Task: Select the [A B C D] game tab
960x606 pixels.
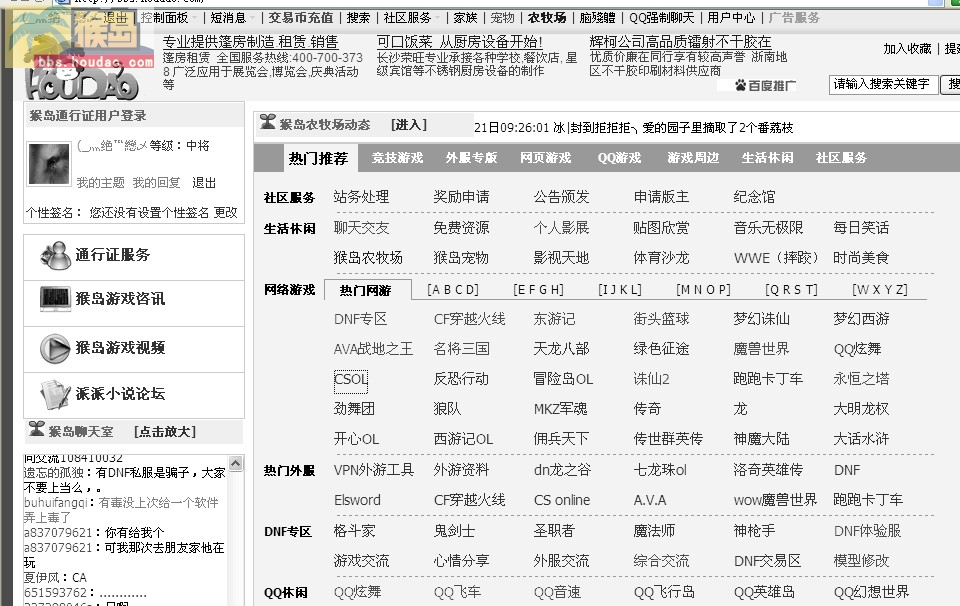Action: [453, 290]
